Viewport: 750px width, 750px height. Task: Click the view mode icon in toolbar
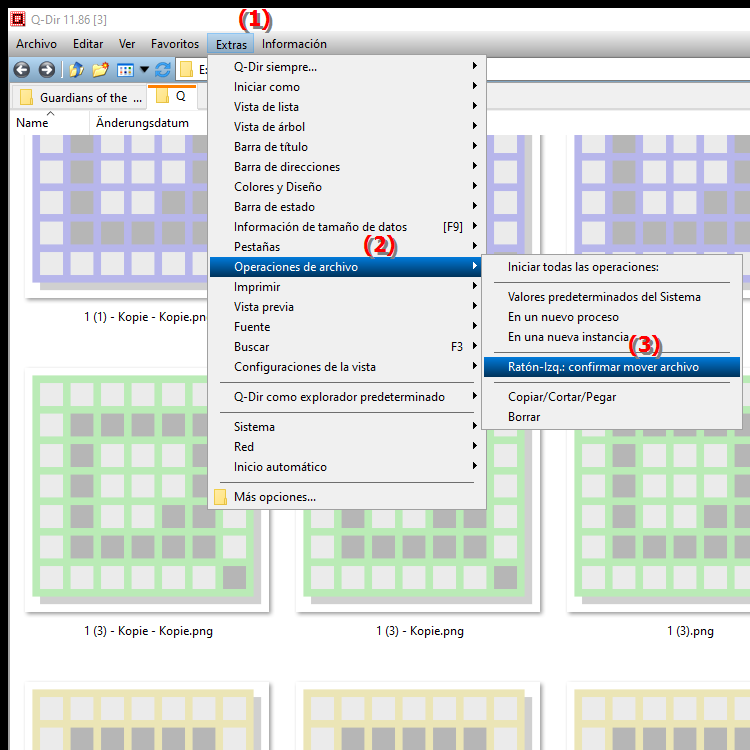[125, 70]
